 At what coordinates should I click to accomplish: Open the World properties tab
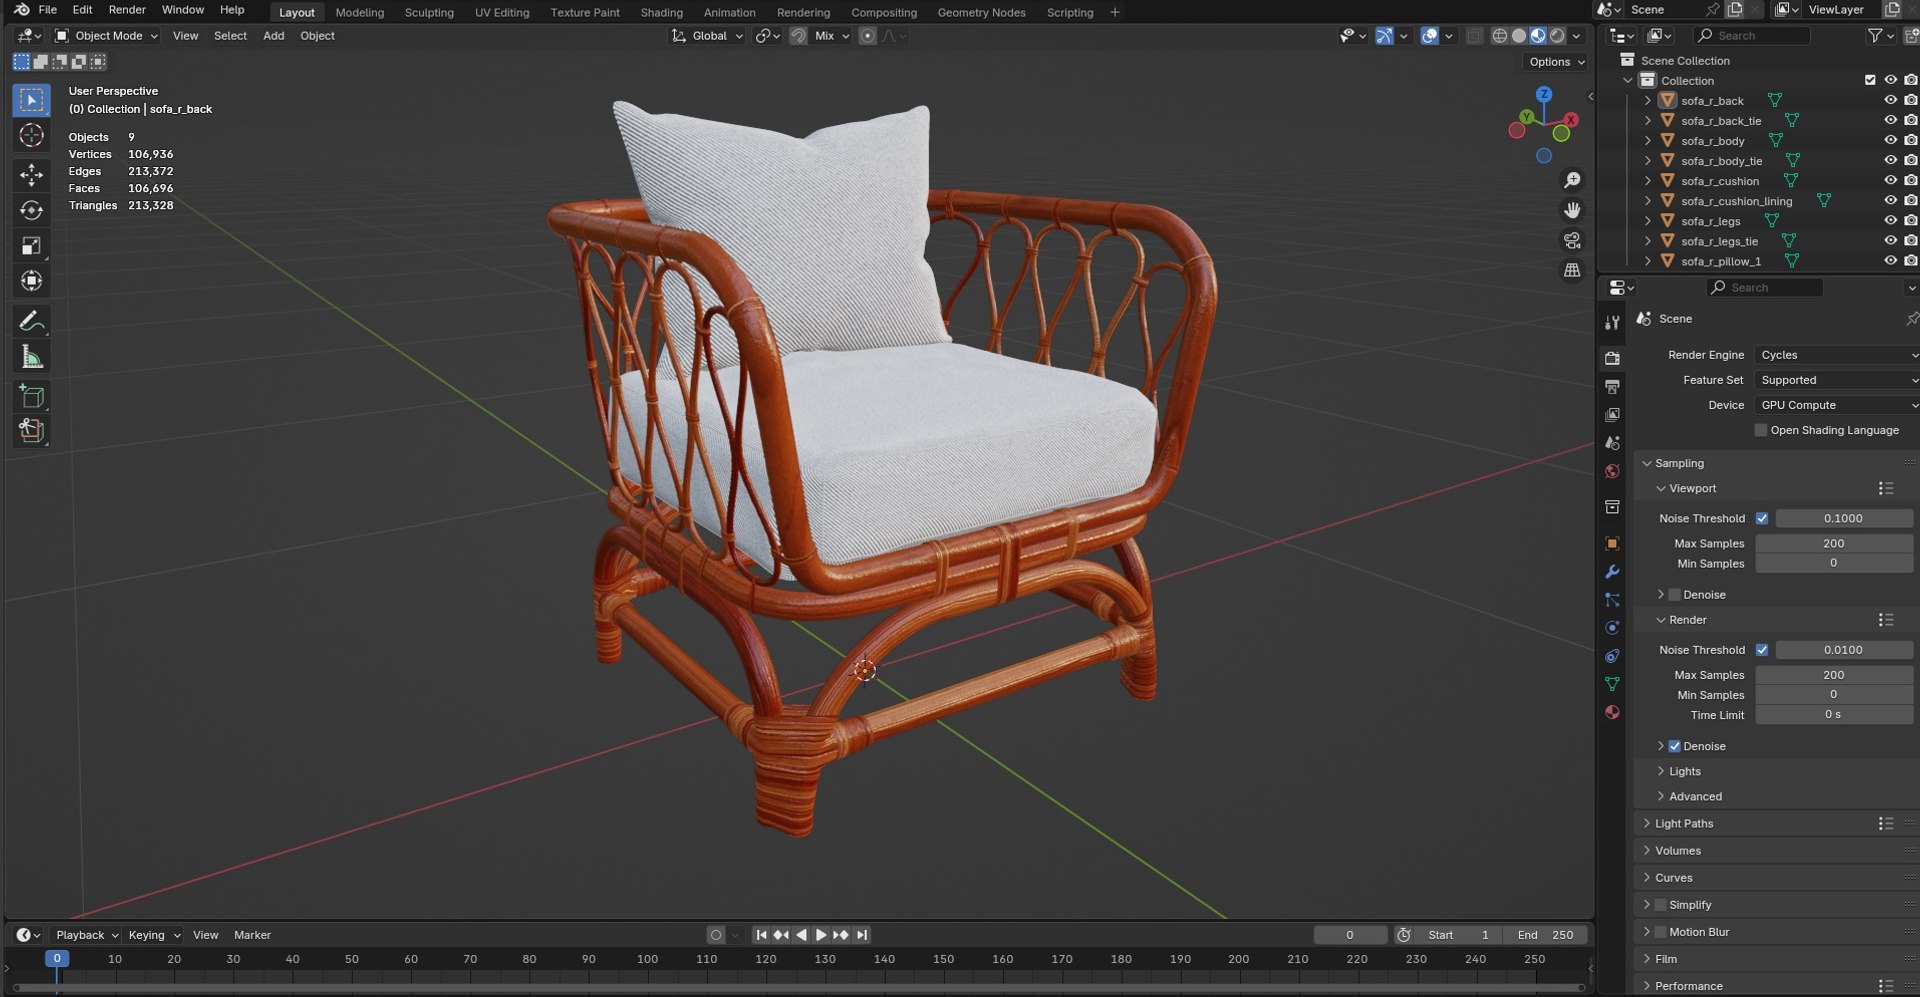tap(1612, 471)
